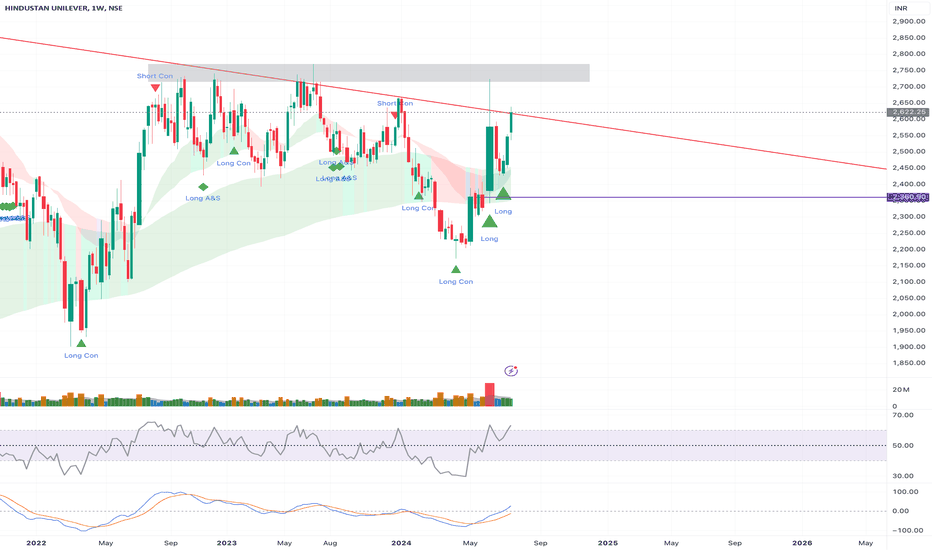This screenshot has height=550, width=932.
Task: Click the 20M volume axis label
Action: click(x=900, y=389)
